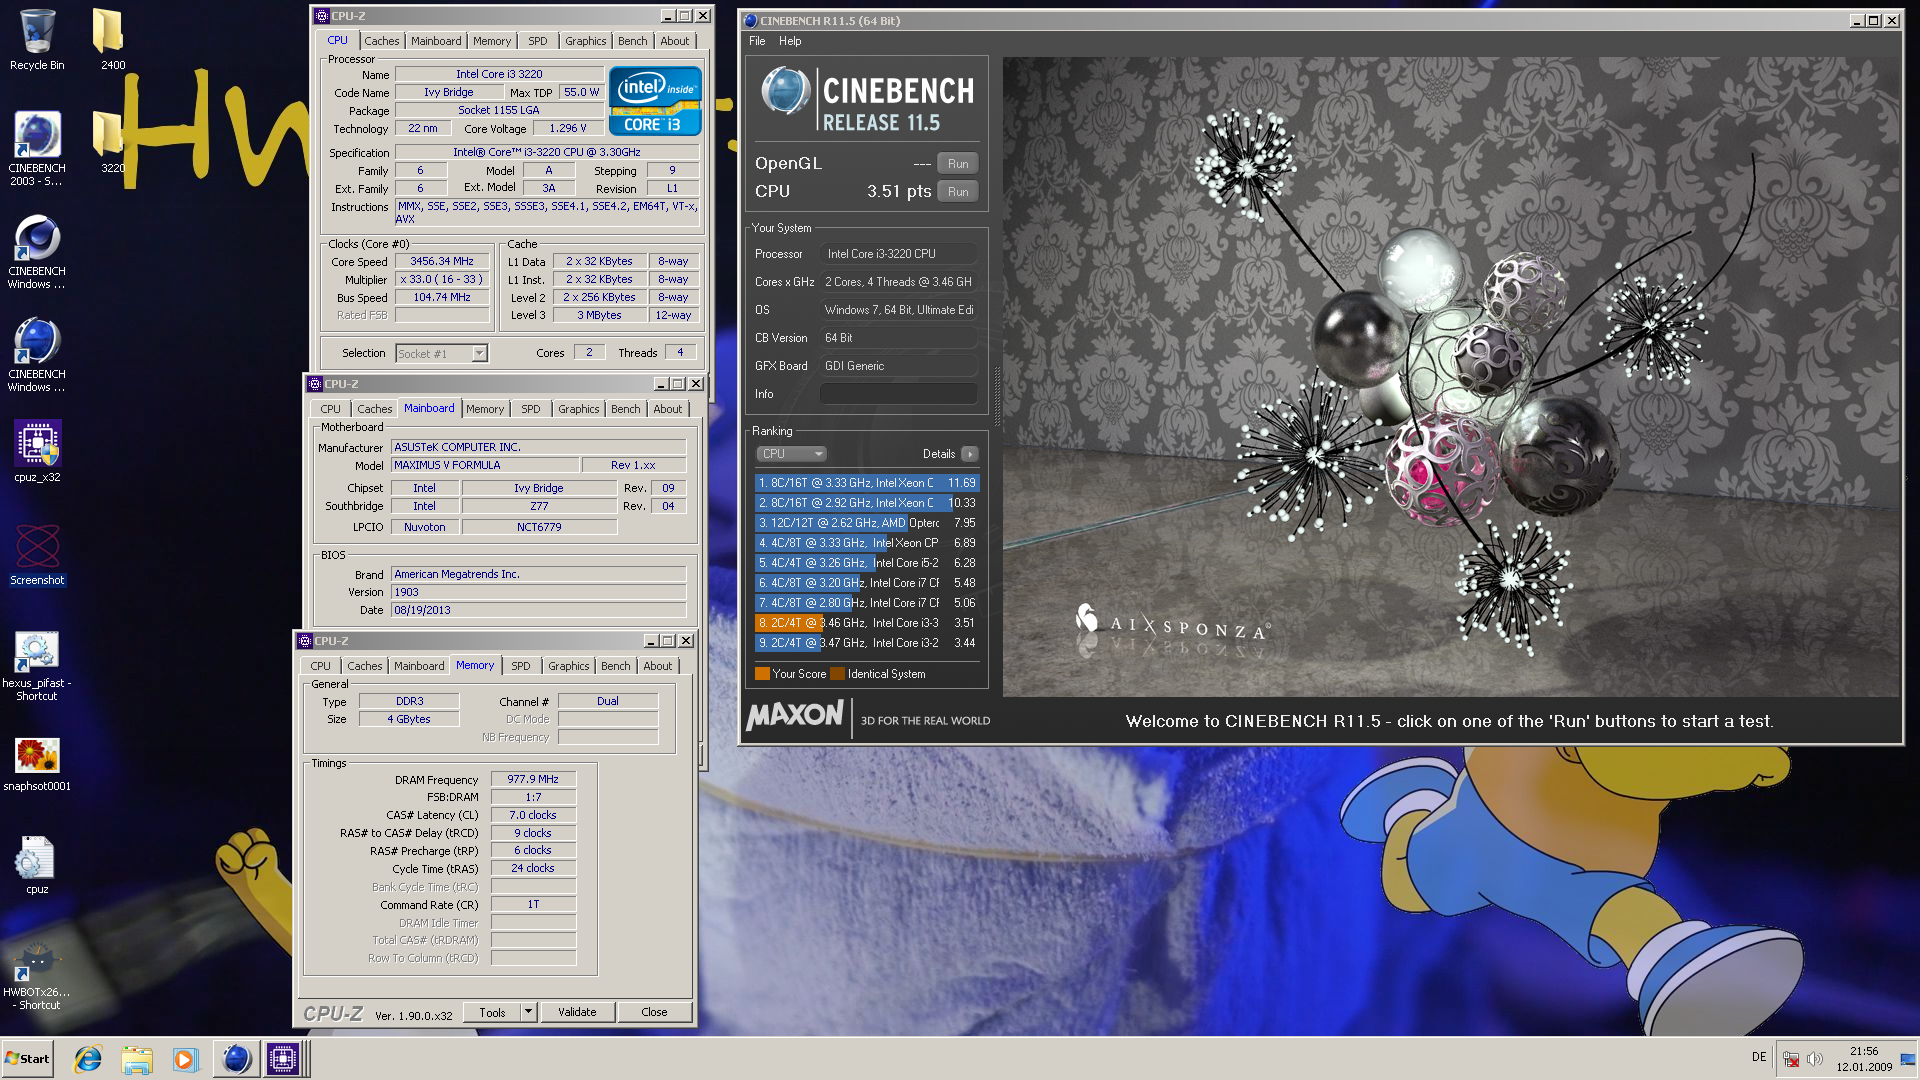Open cpuz_x32 desktop icon
The image size is (1920, 1080).
[37, 451]
